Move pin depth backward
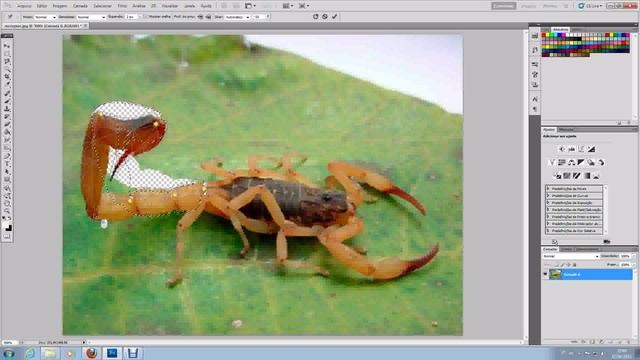The image size is (640, 360). 208,17
